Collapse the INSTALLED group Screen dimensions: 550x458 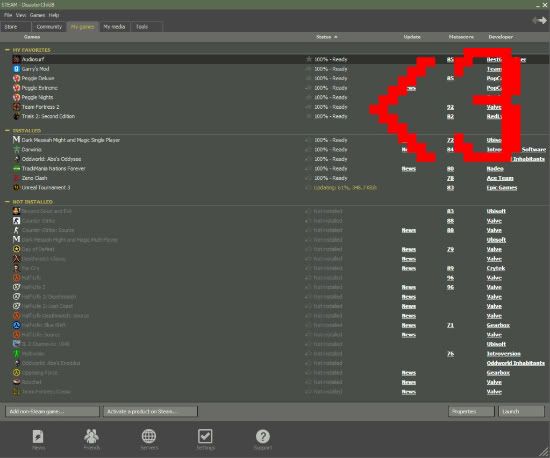click(7, 130)
